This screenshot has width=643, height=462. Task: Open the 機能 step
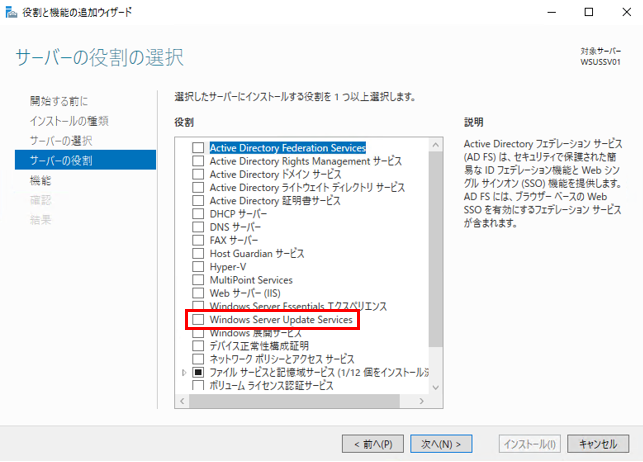point(40,180)
